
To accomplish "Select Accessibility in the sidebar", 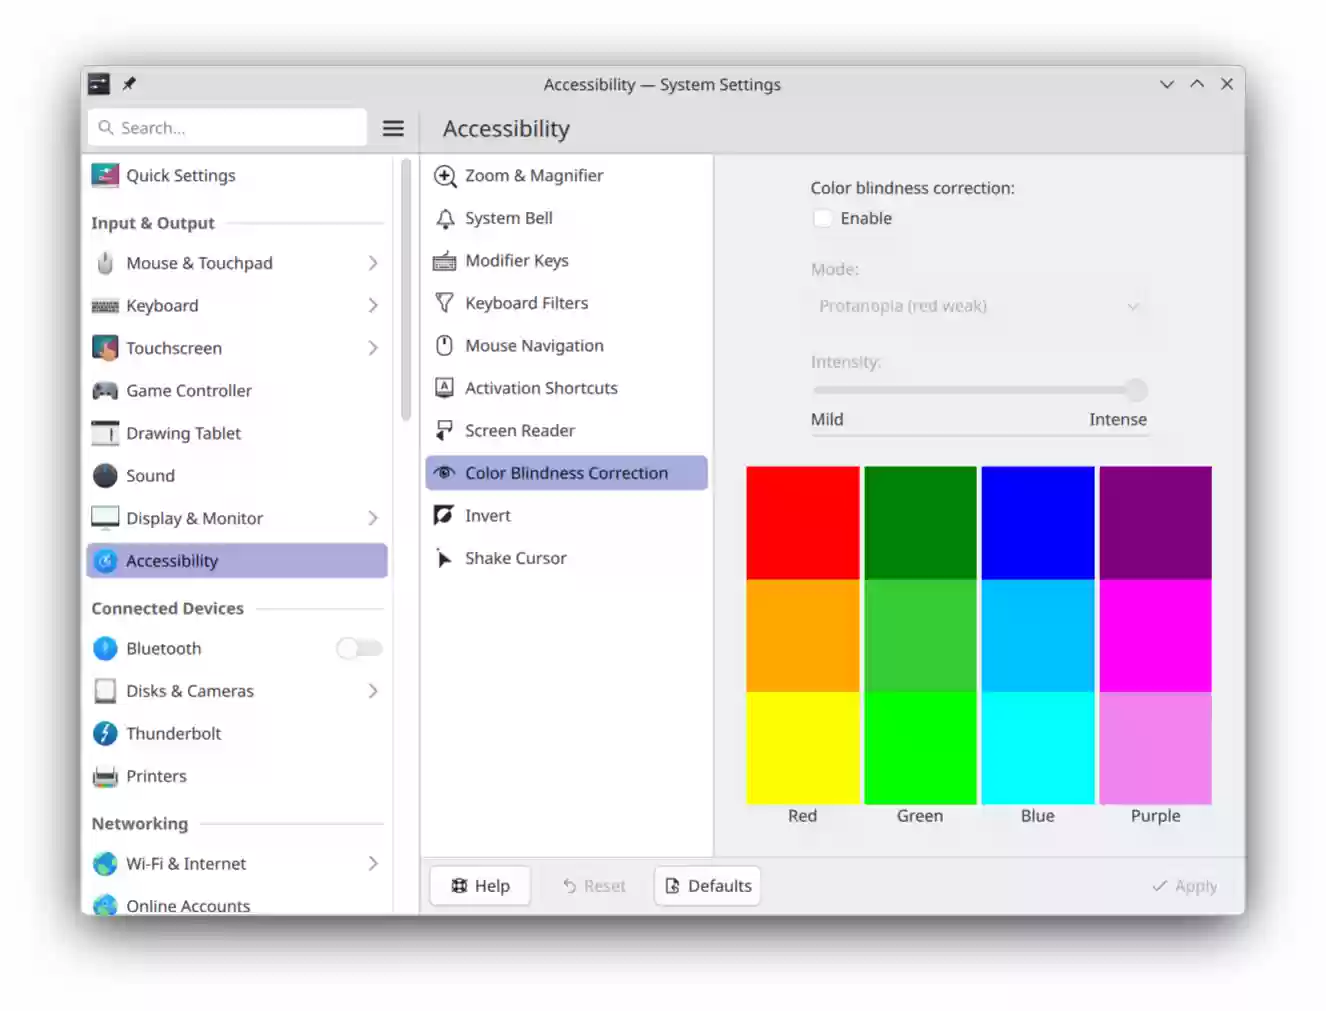I will pyautogui.click(x=172, y=560).
